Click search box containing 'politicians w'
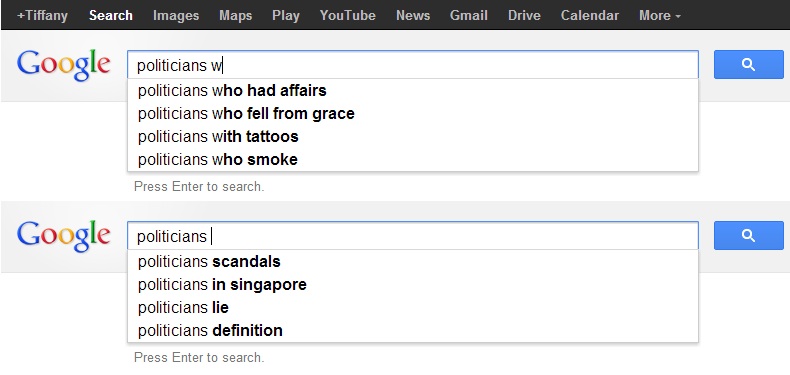Viewport: 790px width, 375px height. (x=413, y=65)
